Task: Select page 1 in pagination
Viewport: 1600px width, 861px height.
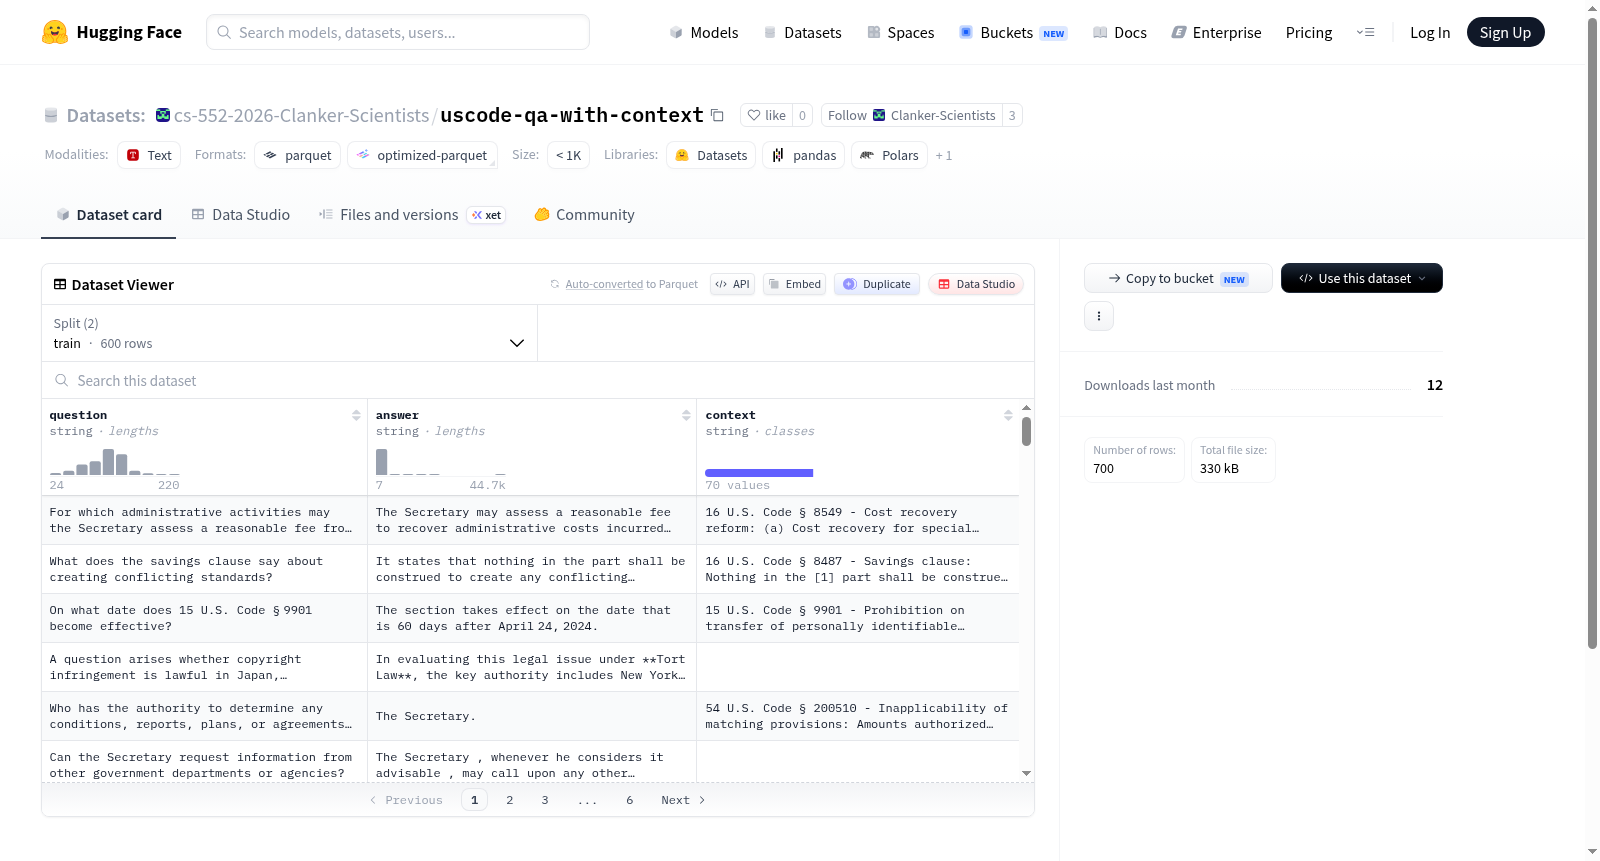Action: tap(475, 800)
